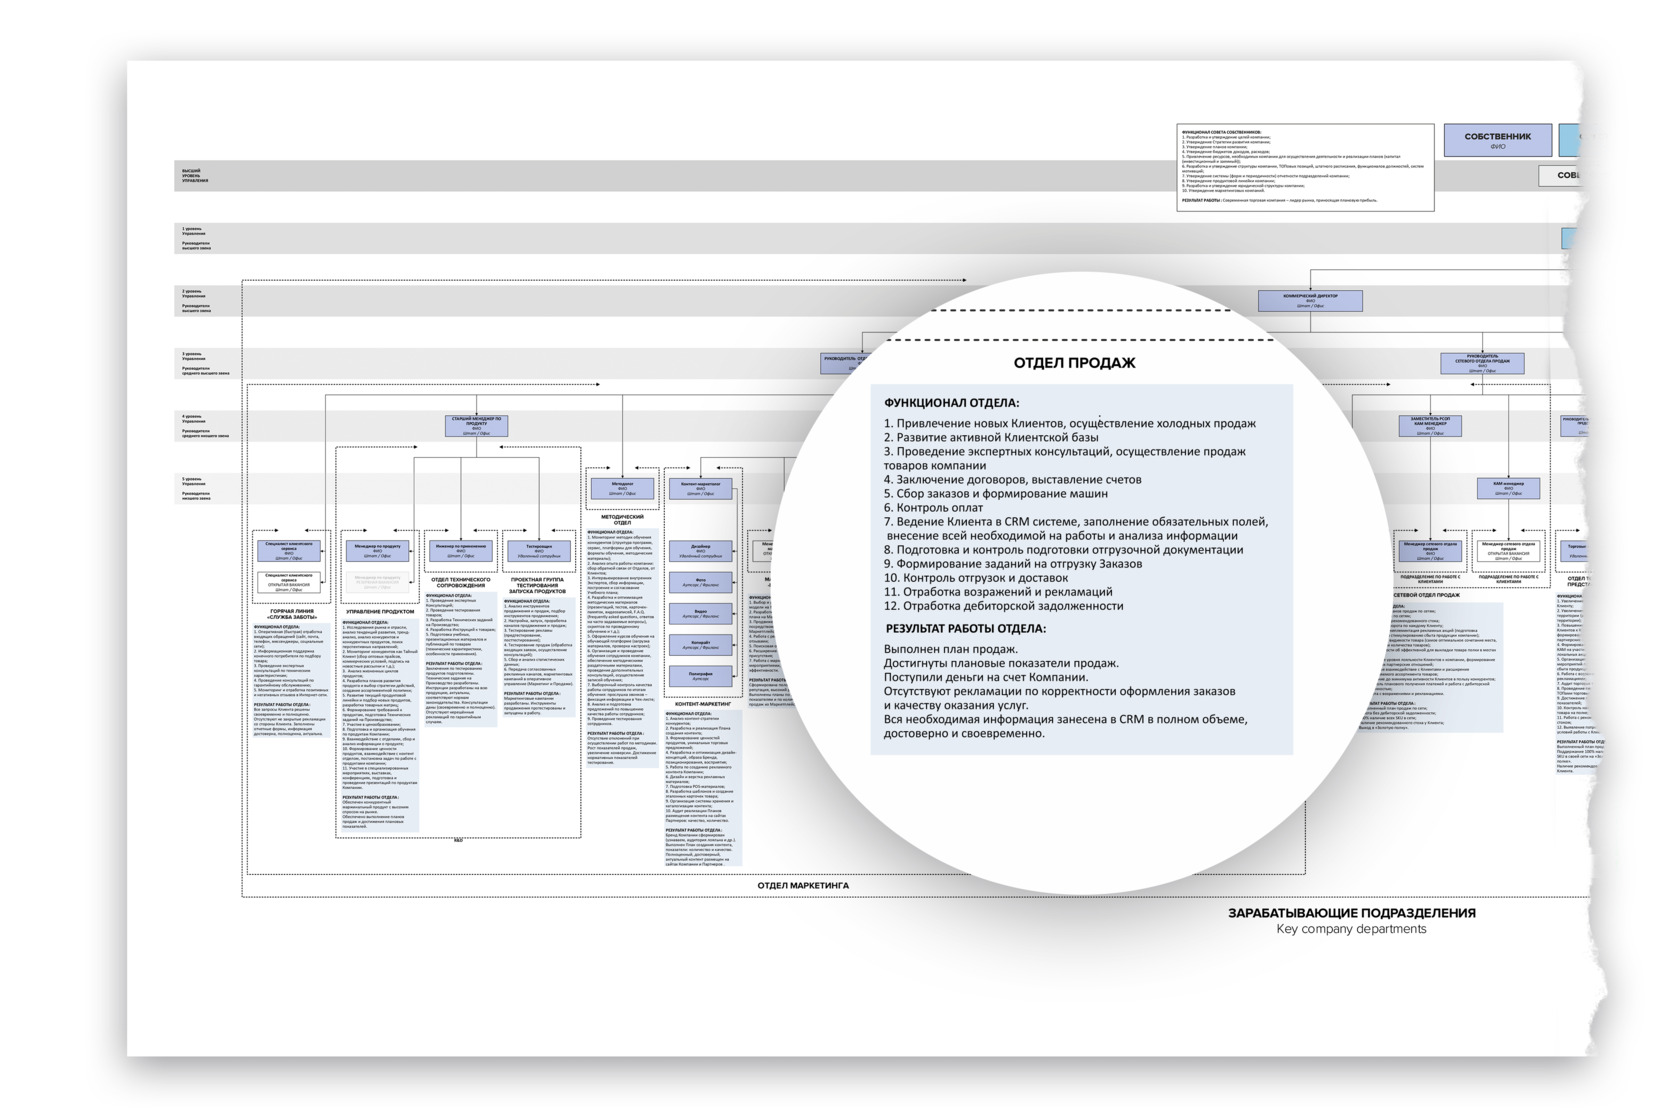Select the ЗАРАБАТЫВАЮЩИЕ ПОДРАЗДЕЛЕНИЯ caption
1680x1120 pixels.
(x=1352, y=913)
